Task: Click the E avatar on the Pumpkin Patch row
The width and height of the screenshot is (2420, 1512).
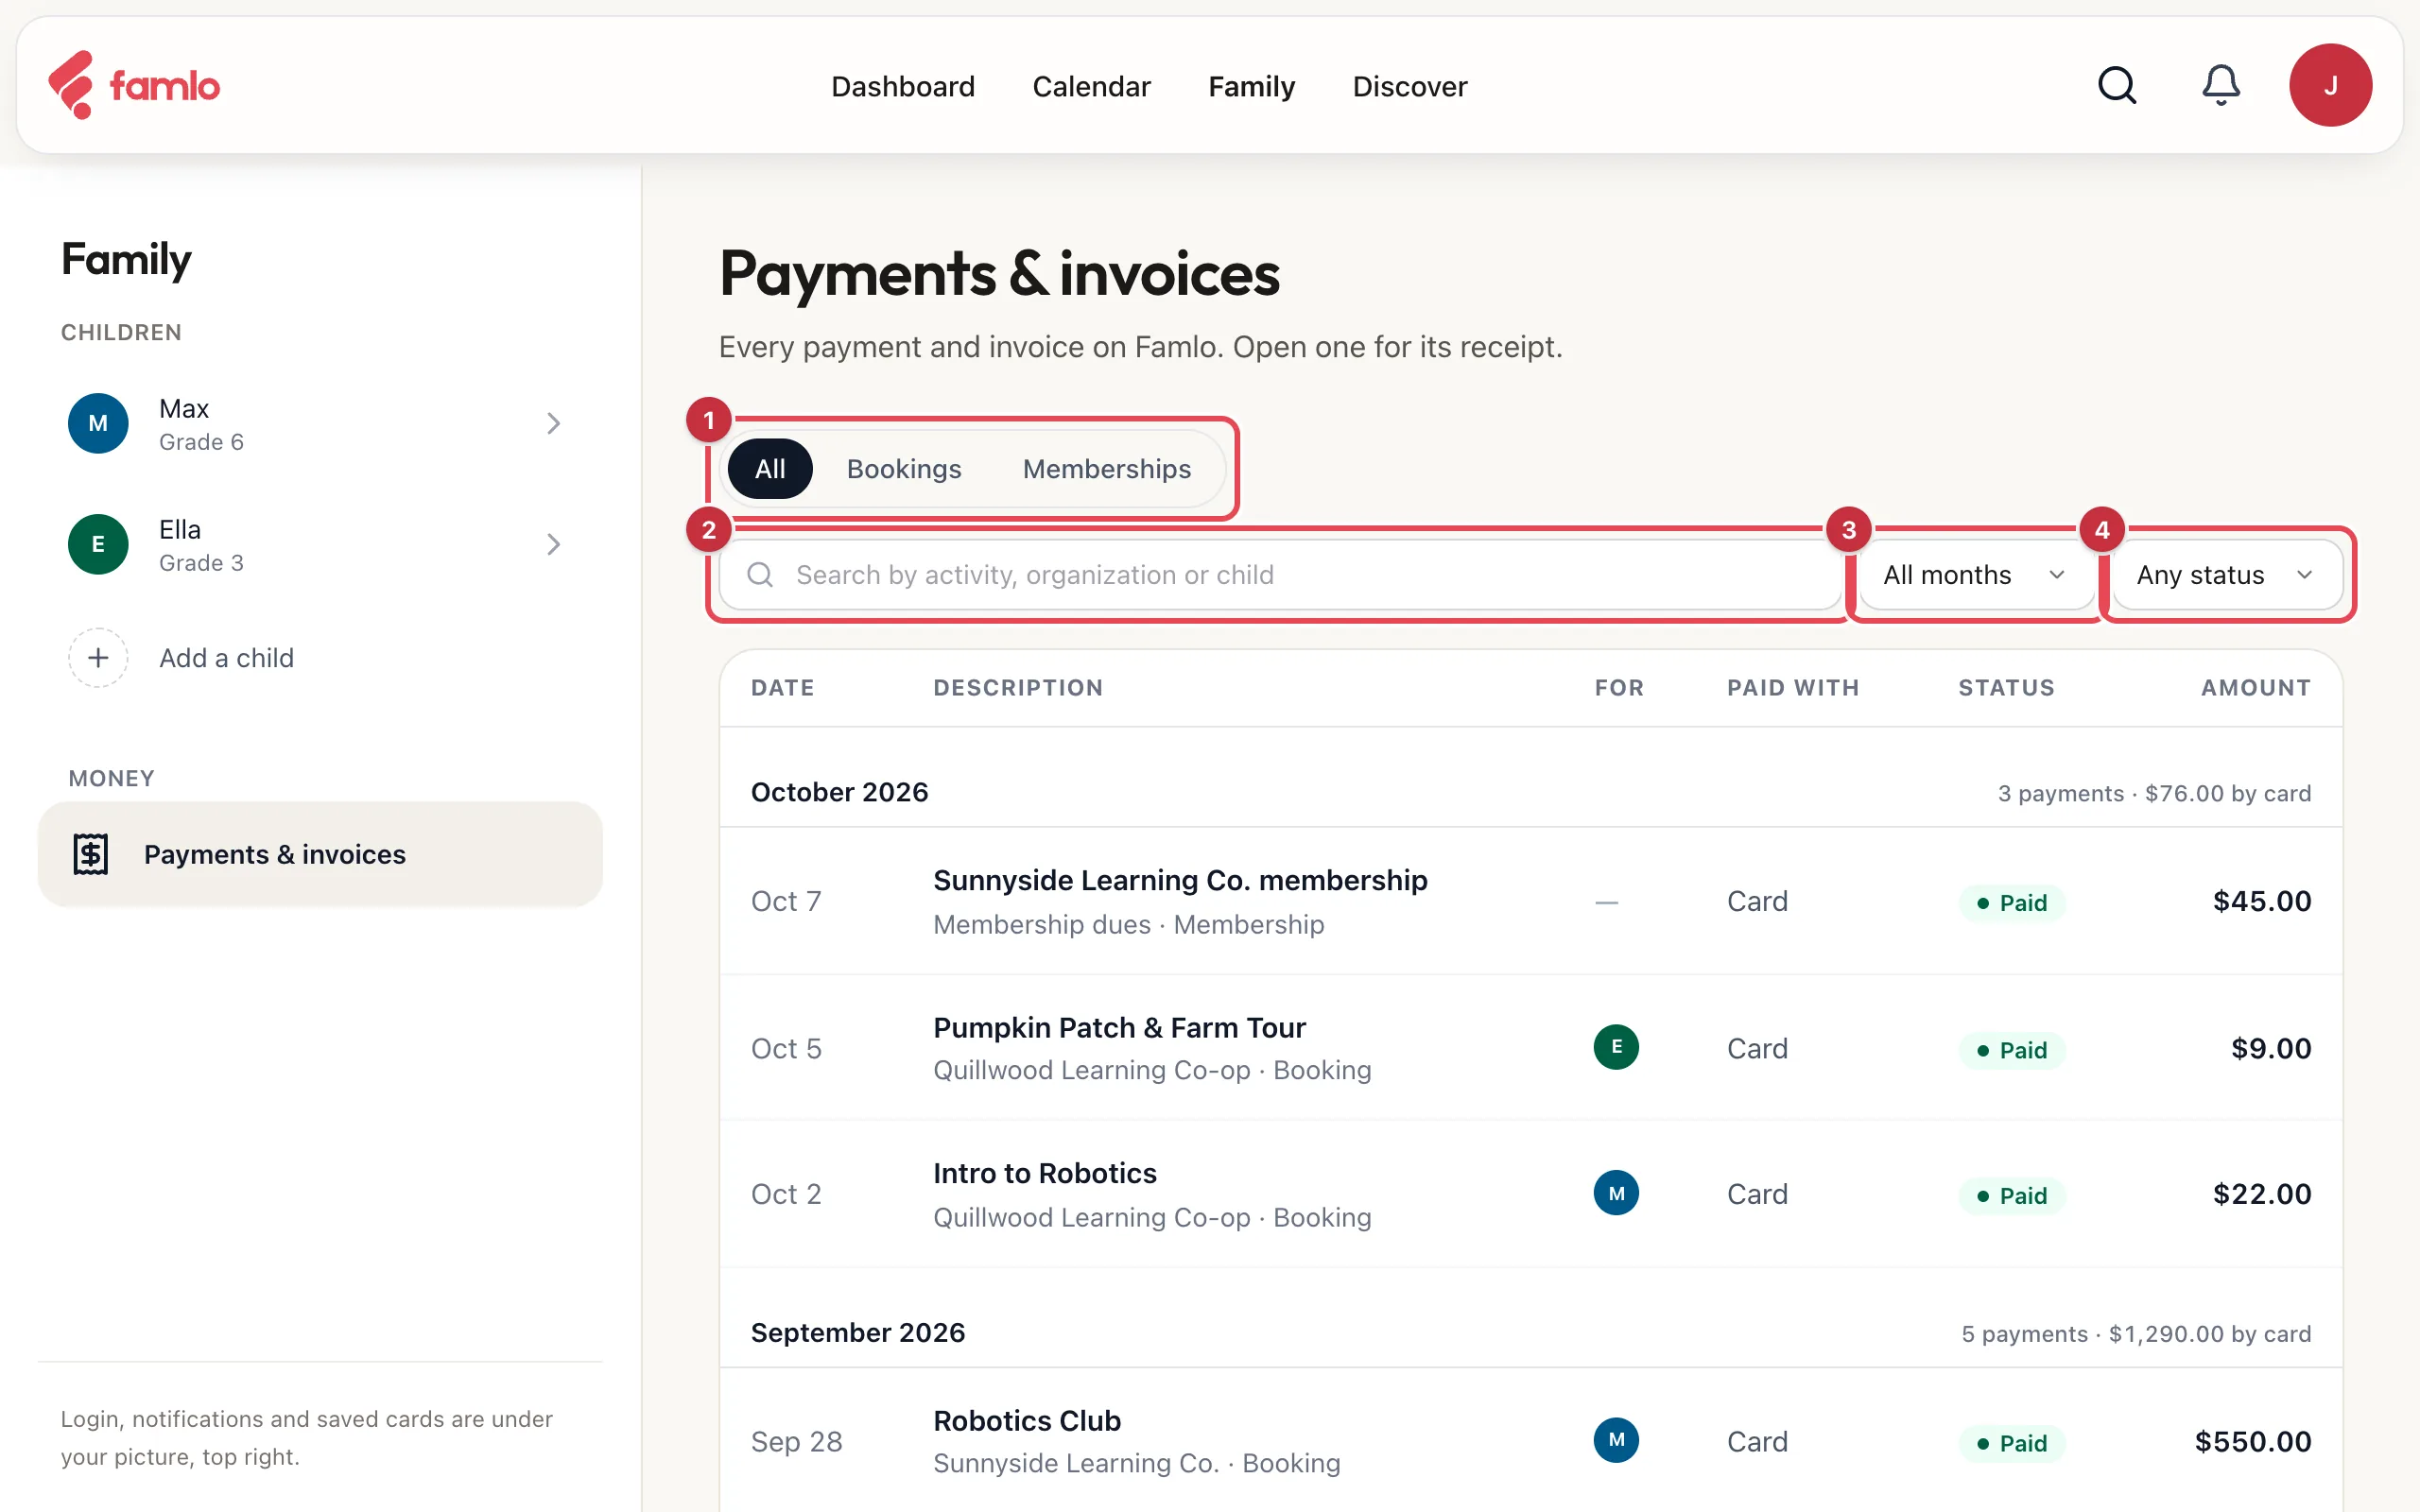Action: tap(1616, 1047)
